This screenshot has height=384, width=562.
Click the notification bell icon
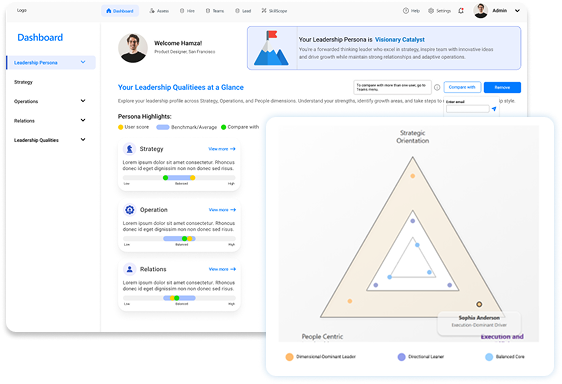tap(461, 11)
